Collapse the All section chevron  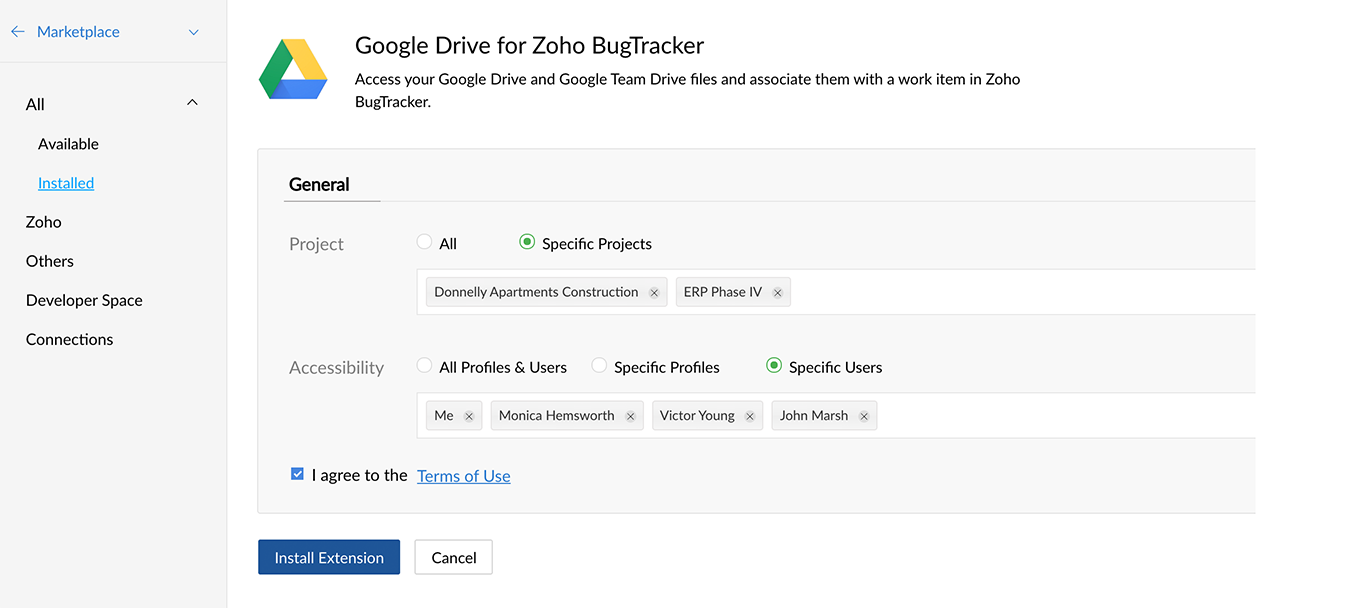(x=193, y=103)
